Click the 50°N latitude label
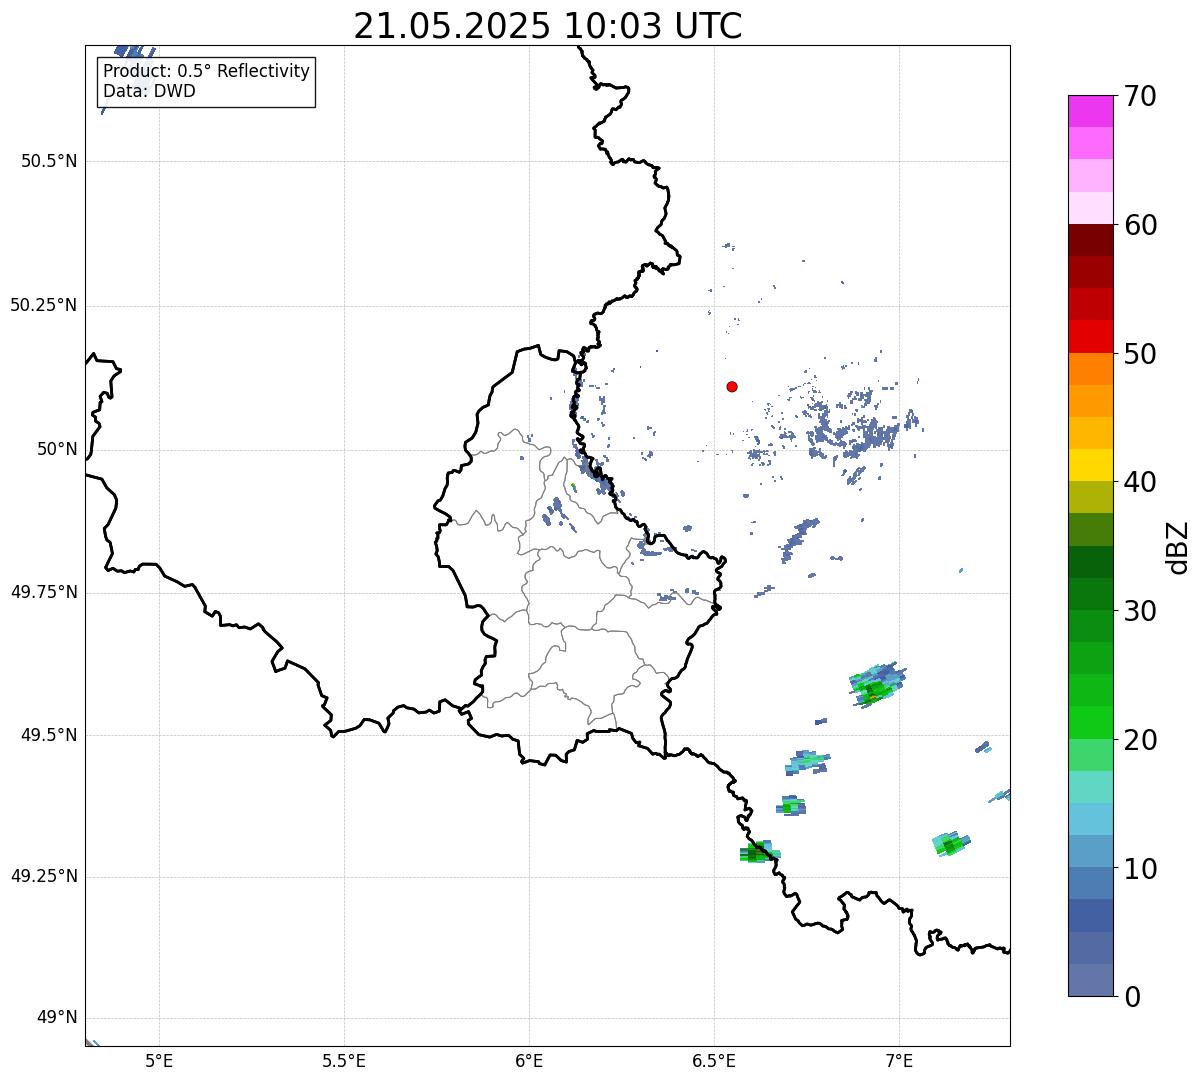 click(57, 449)
